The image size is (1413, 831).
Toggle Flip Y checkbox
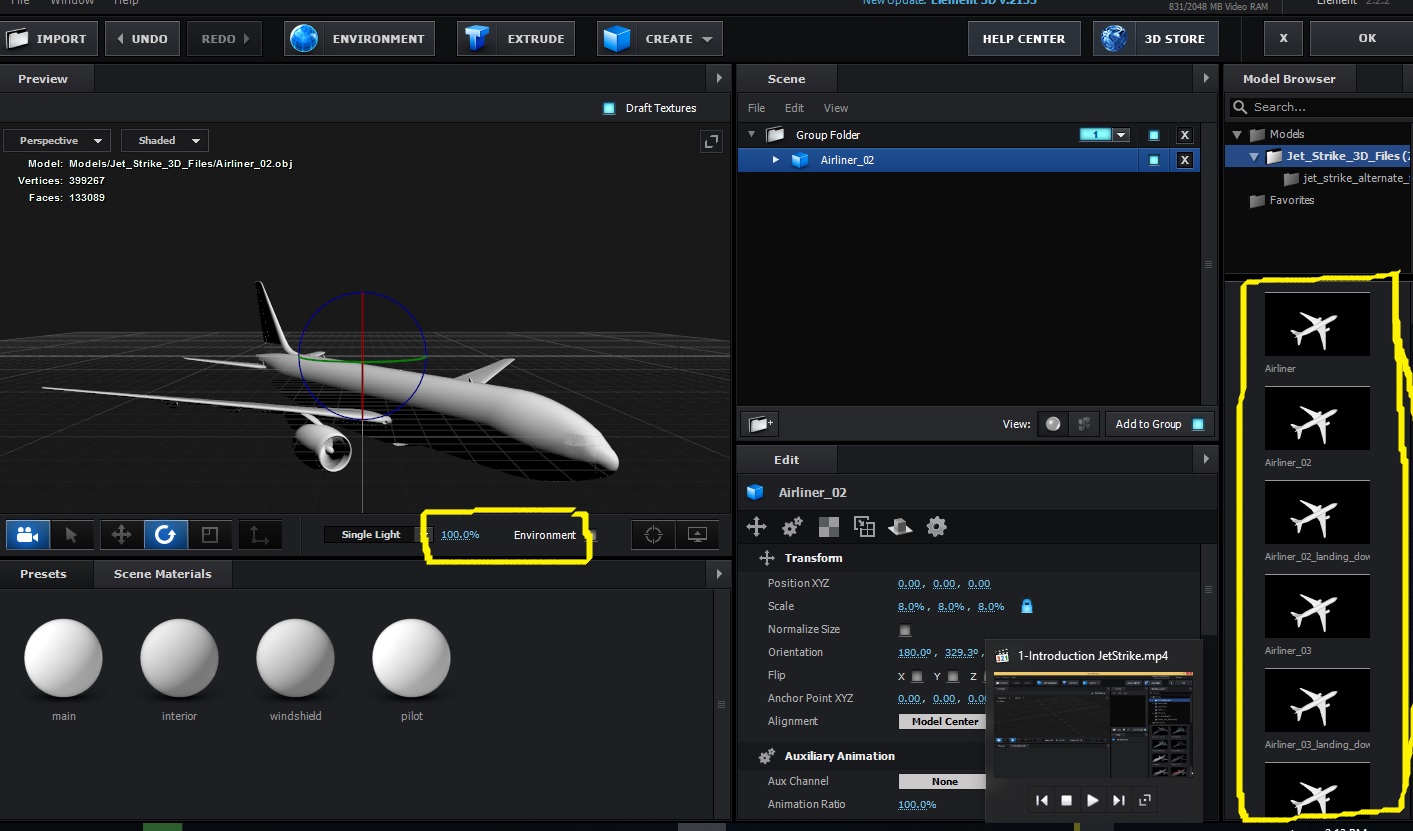click(x=953, y=677)
